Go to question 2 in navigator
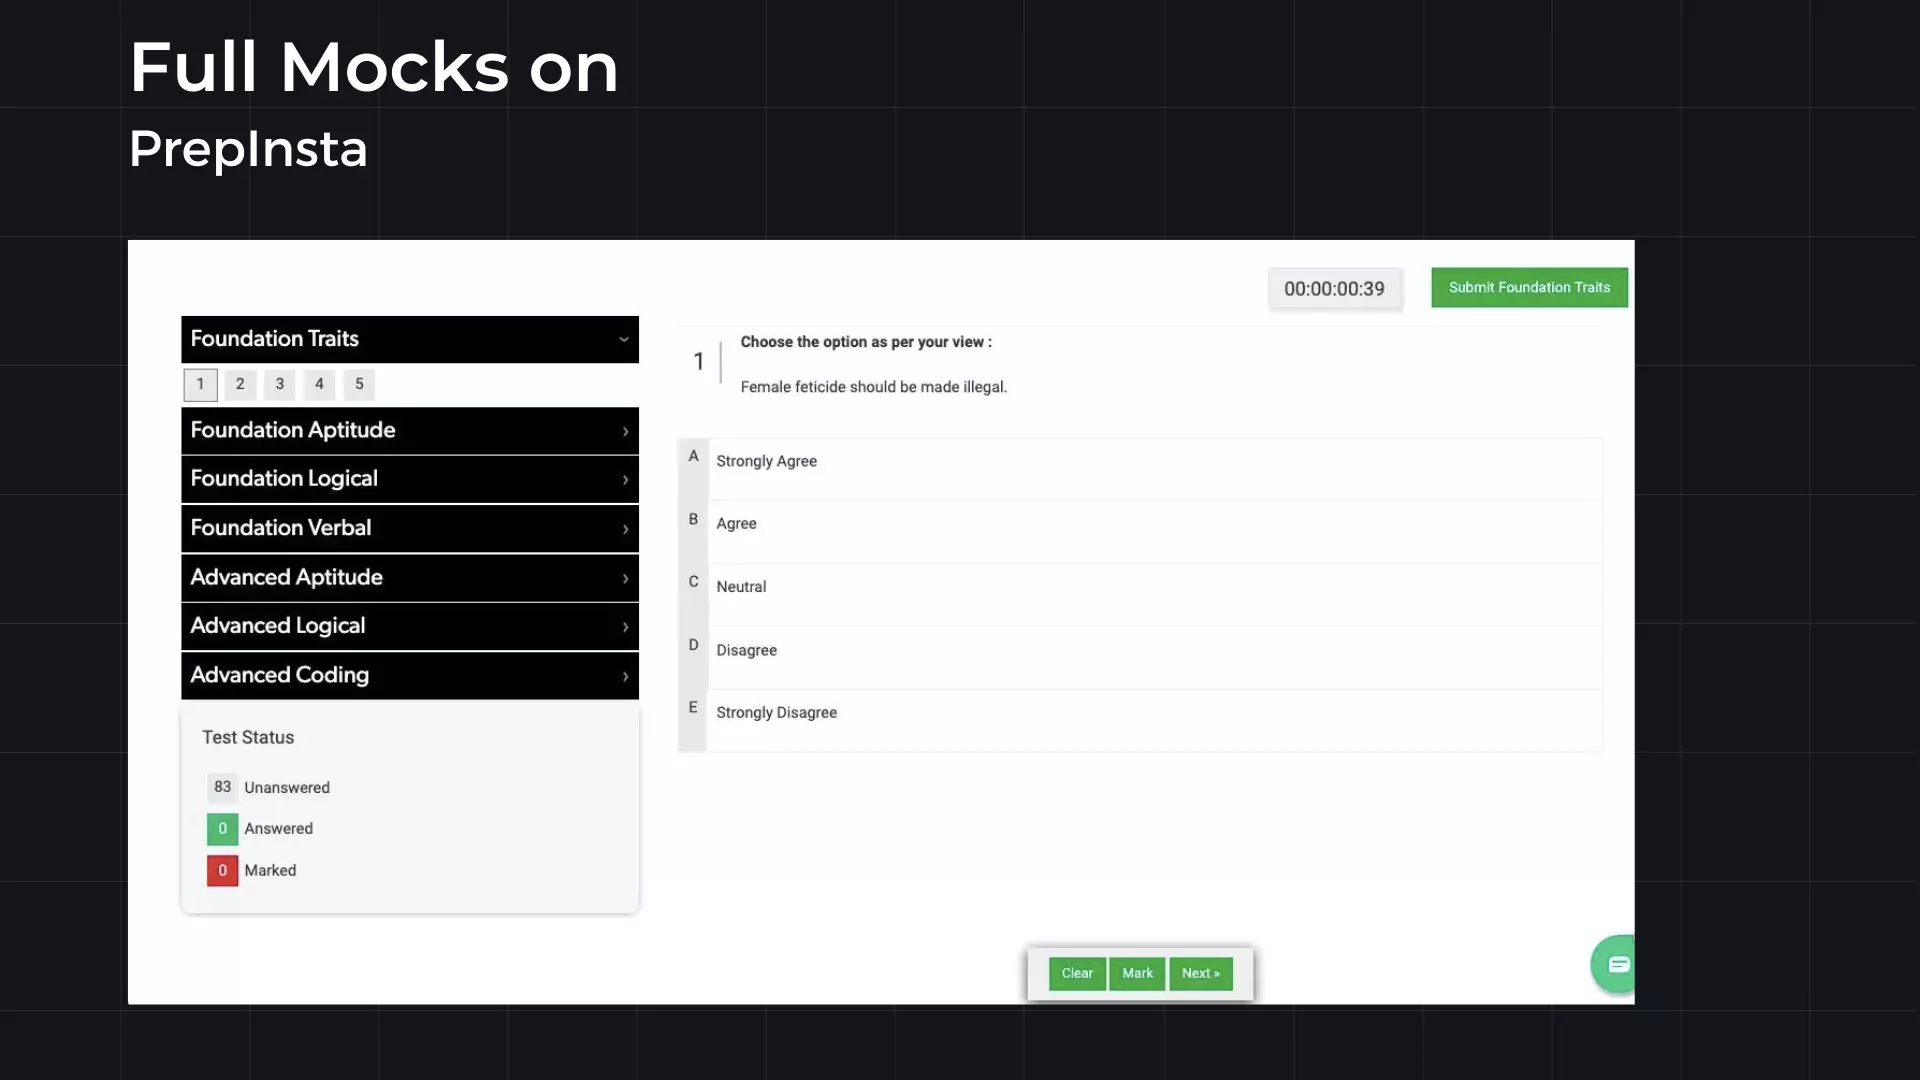This screenshot has height=1080, width=1920. [240, 384]
